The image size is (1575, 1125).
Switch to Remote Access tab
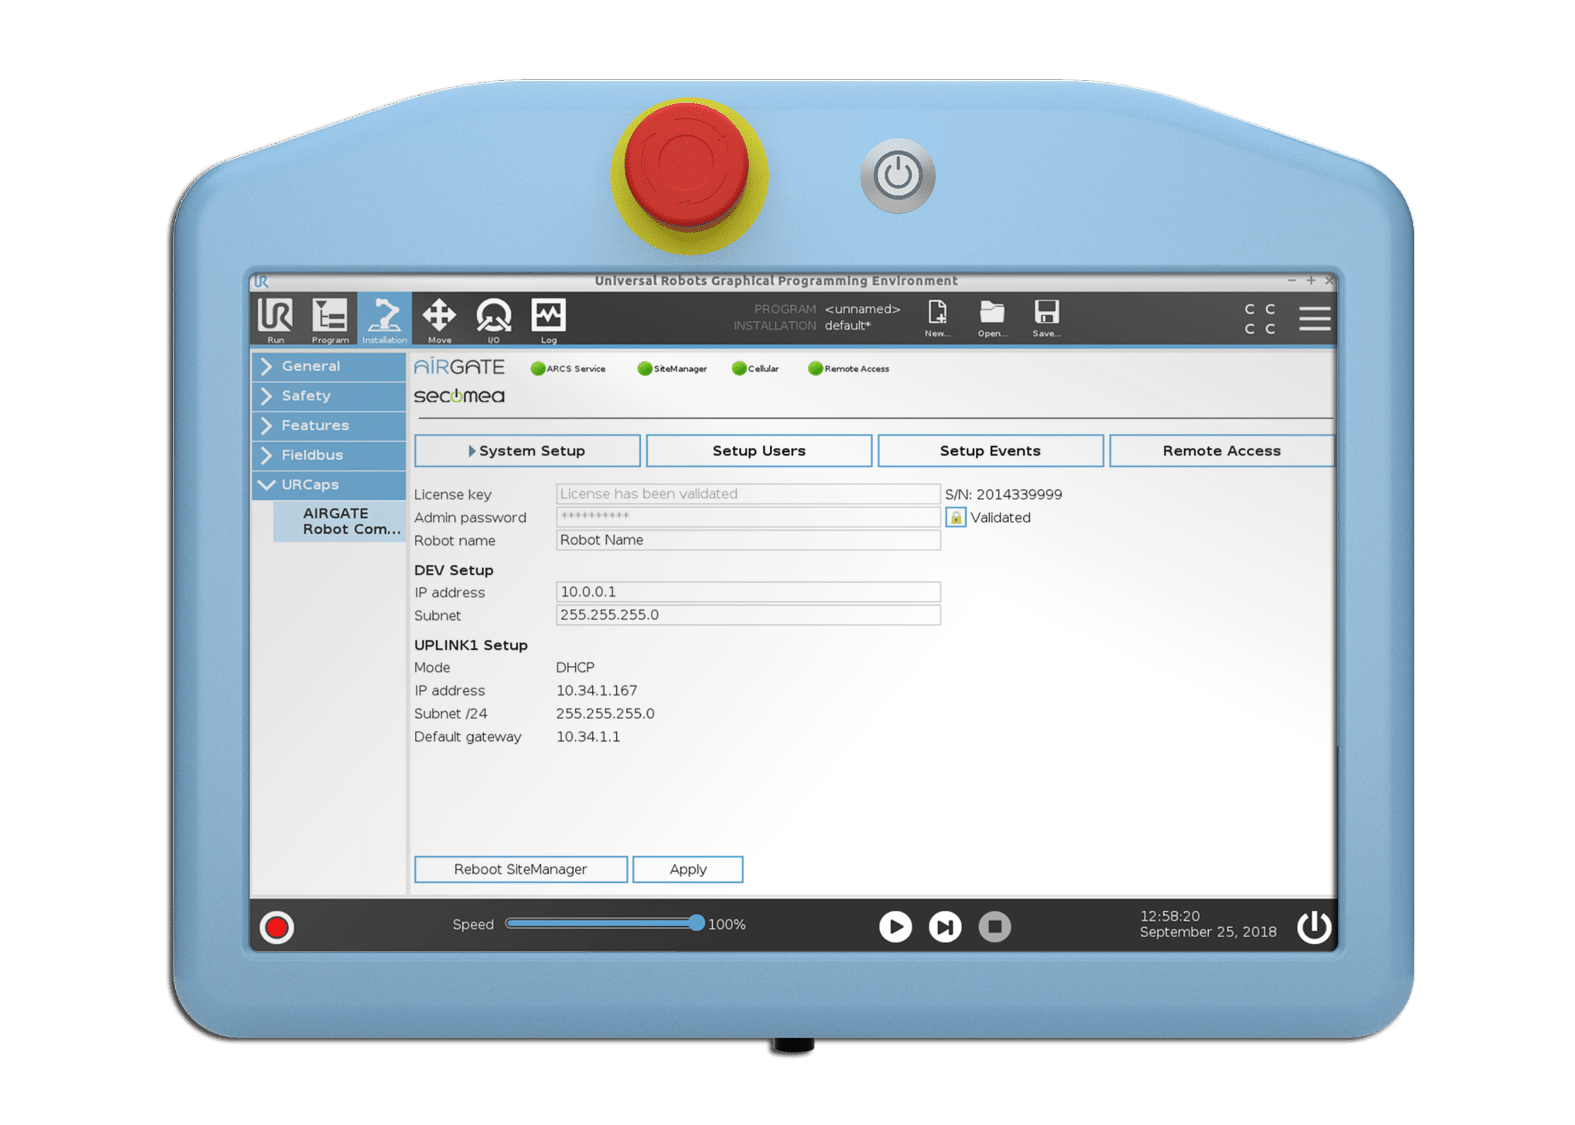(1221, 451)
